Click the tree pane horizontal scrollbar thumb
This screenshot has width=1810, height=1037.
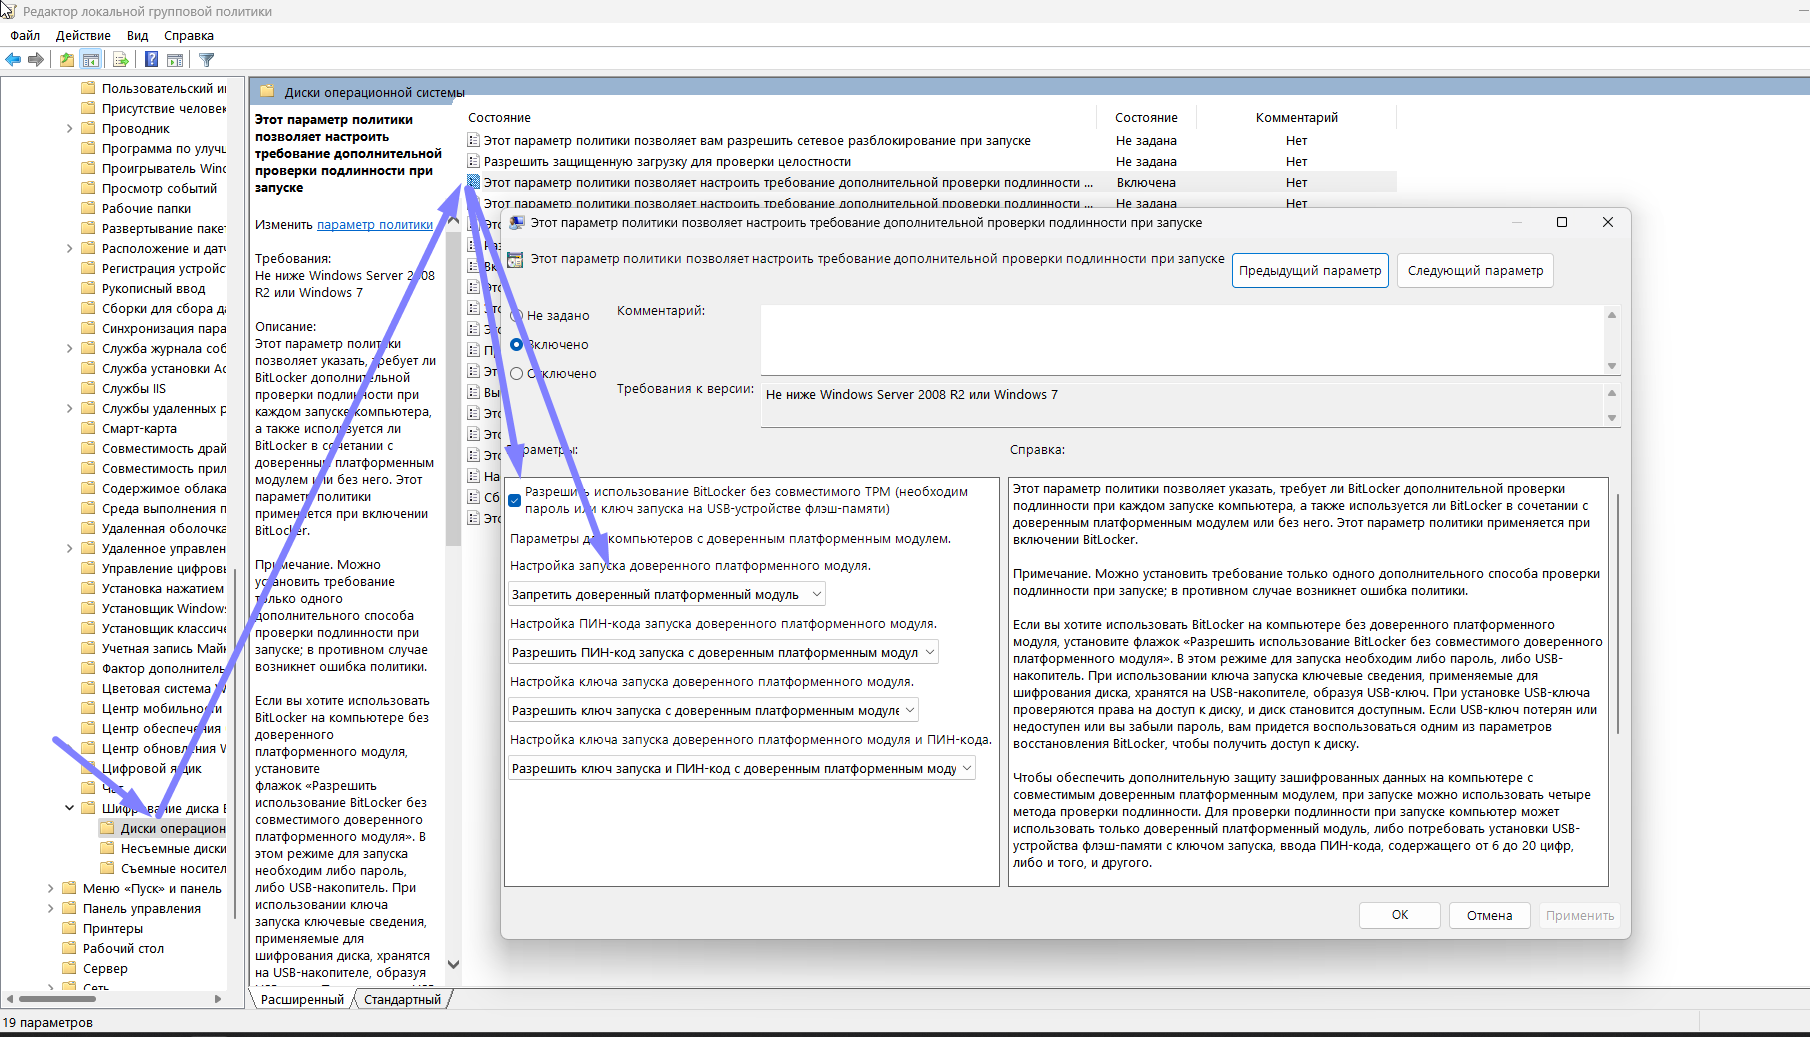(x=57, y=998)
